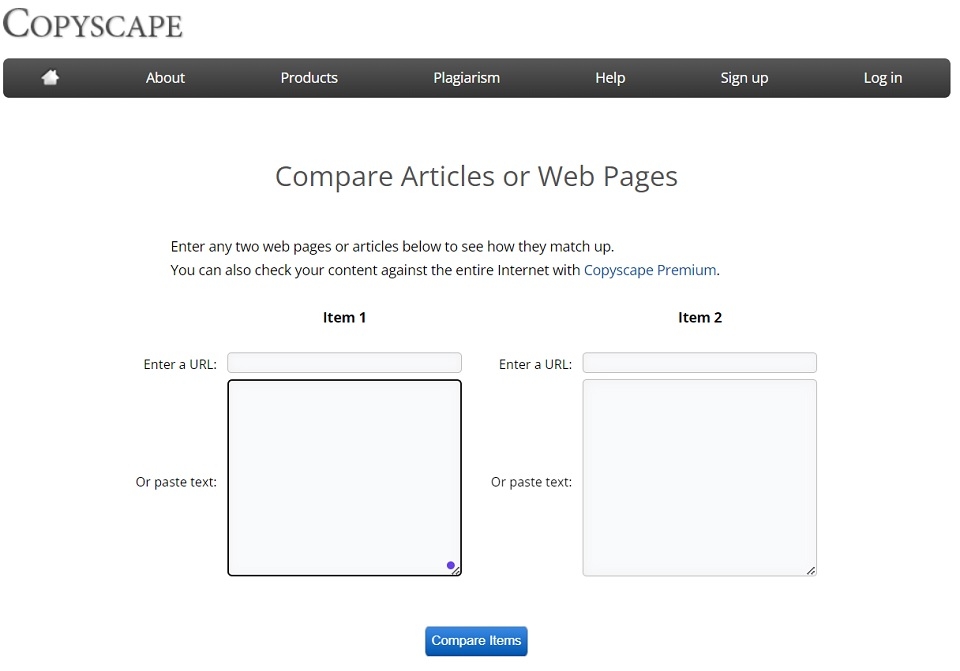Image resolution: width=960 pixels, height=671 pixels.
Task: Click the Item 2 text area resize handle
Action: pos(811,571)
